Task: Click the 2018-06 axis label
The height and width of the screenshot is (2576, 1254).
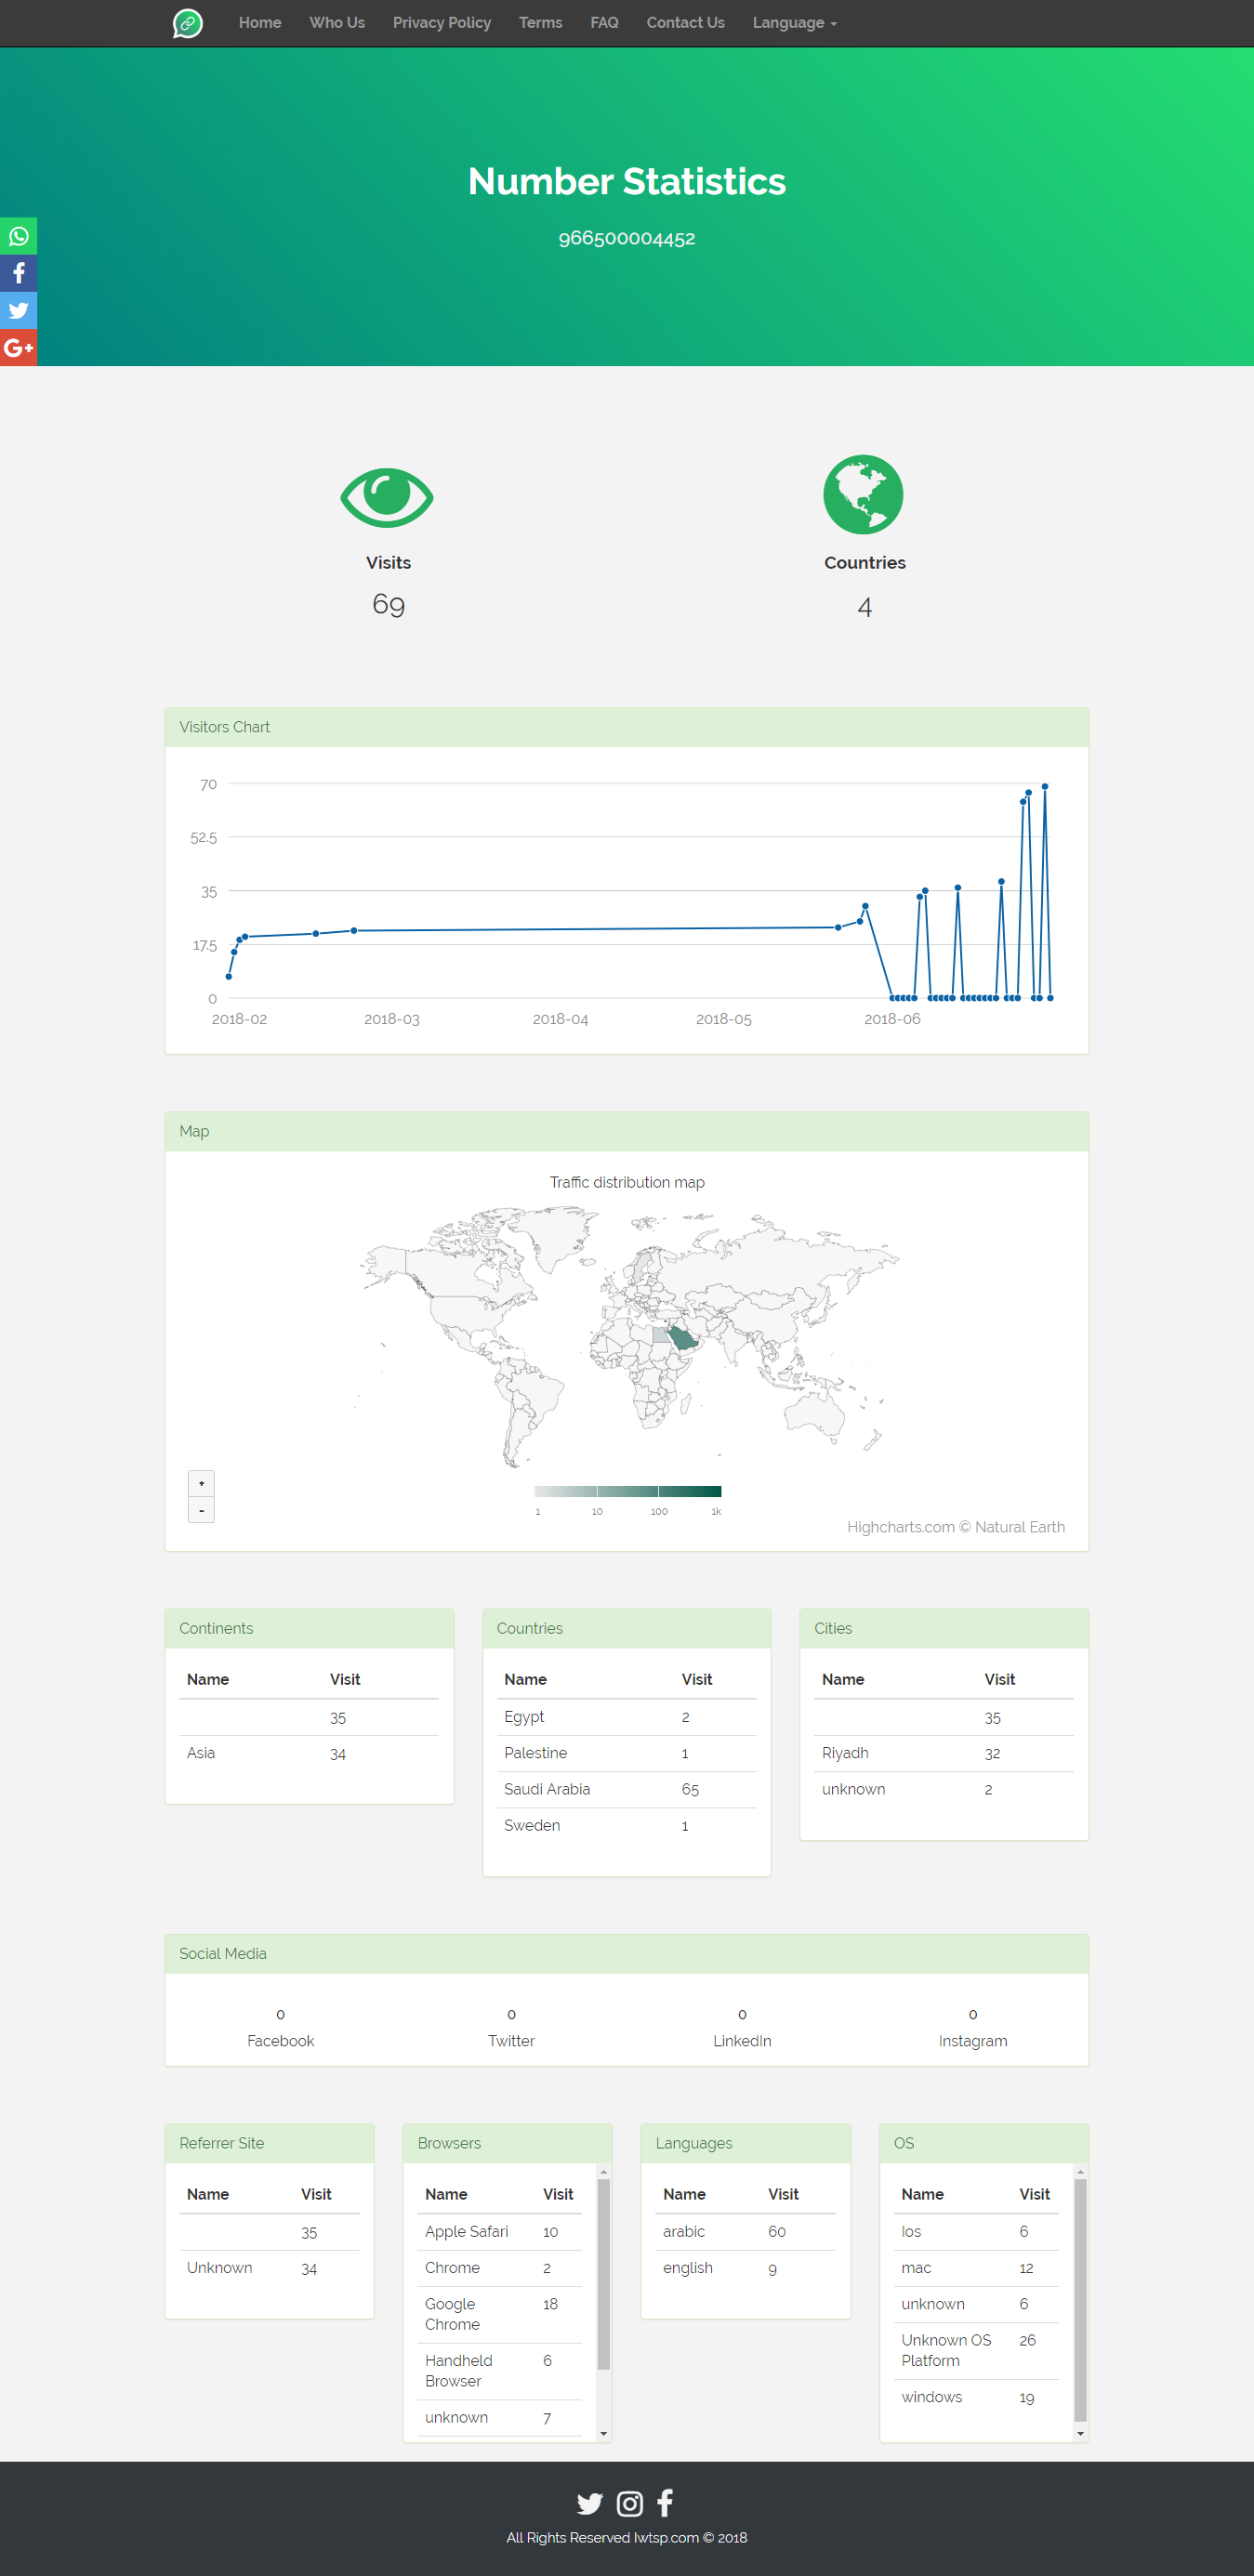Action: 892,1019
